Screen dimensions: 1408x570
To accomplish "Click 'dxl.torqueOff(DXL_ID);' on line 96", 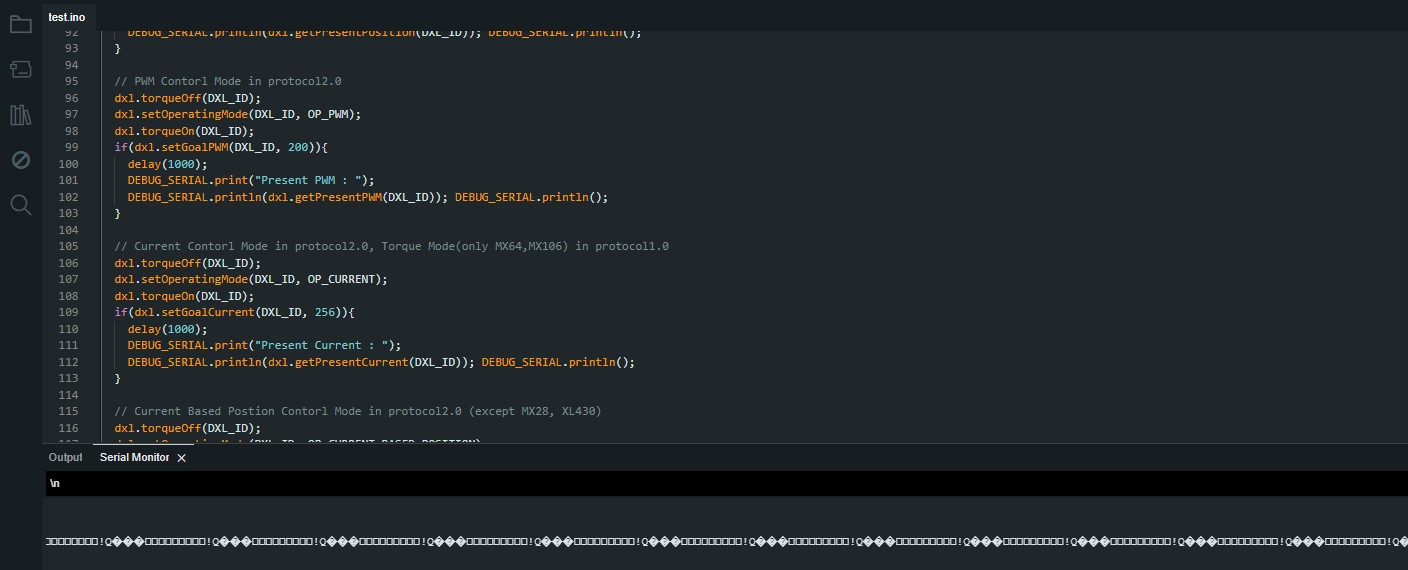I will pyautogui.click(x=187, y=98).
